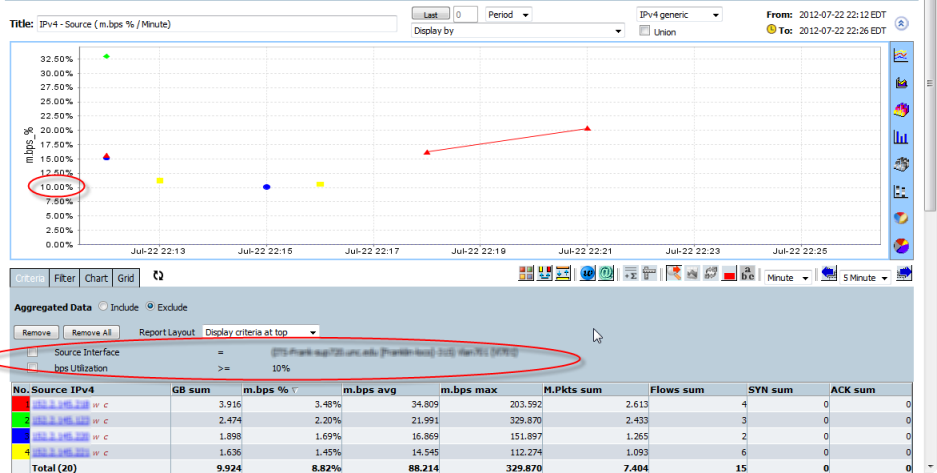Select the stacked bar chart icon
This screenshot has width=937, height=473.
pyautogui.click(x=901, y=191)
